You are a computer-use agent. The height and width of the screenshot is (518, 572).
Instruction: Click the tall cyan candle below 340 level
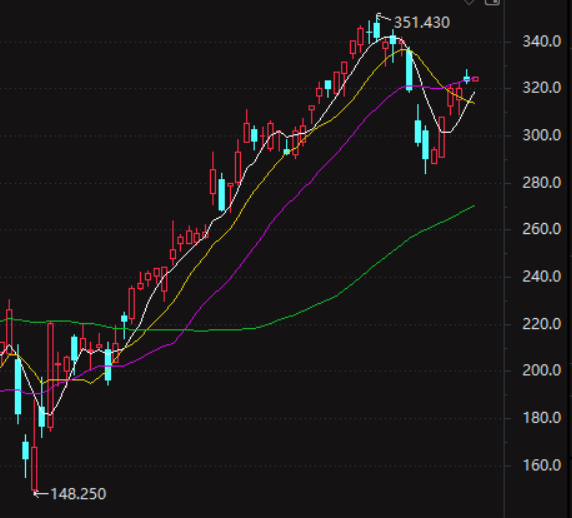[x=409, y=70]
